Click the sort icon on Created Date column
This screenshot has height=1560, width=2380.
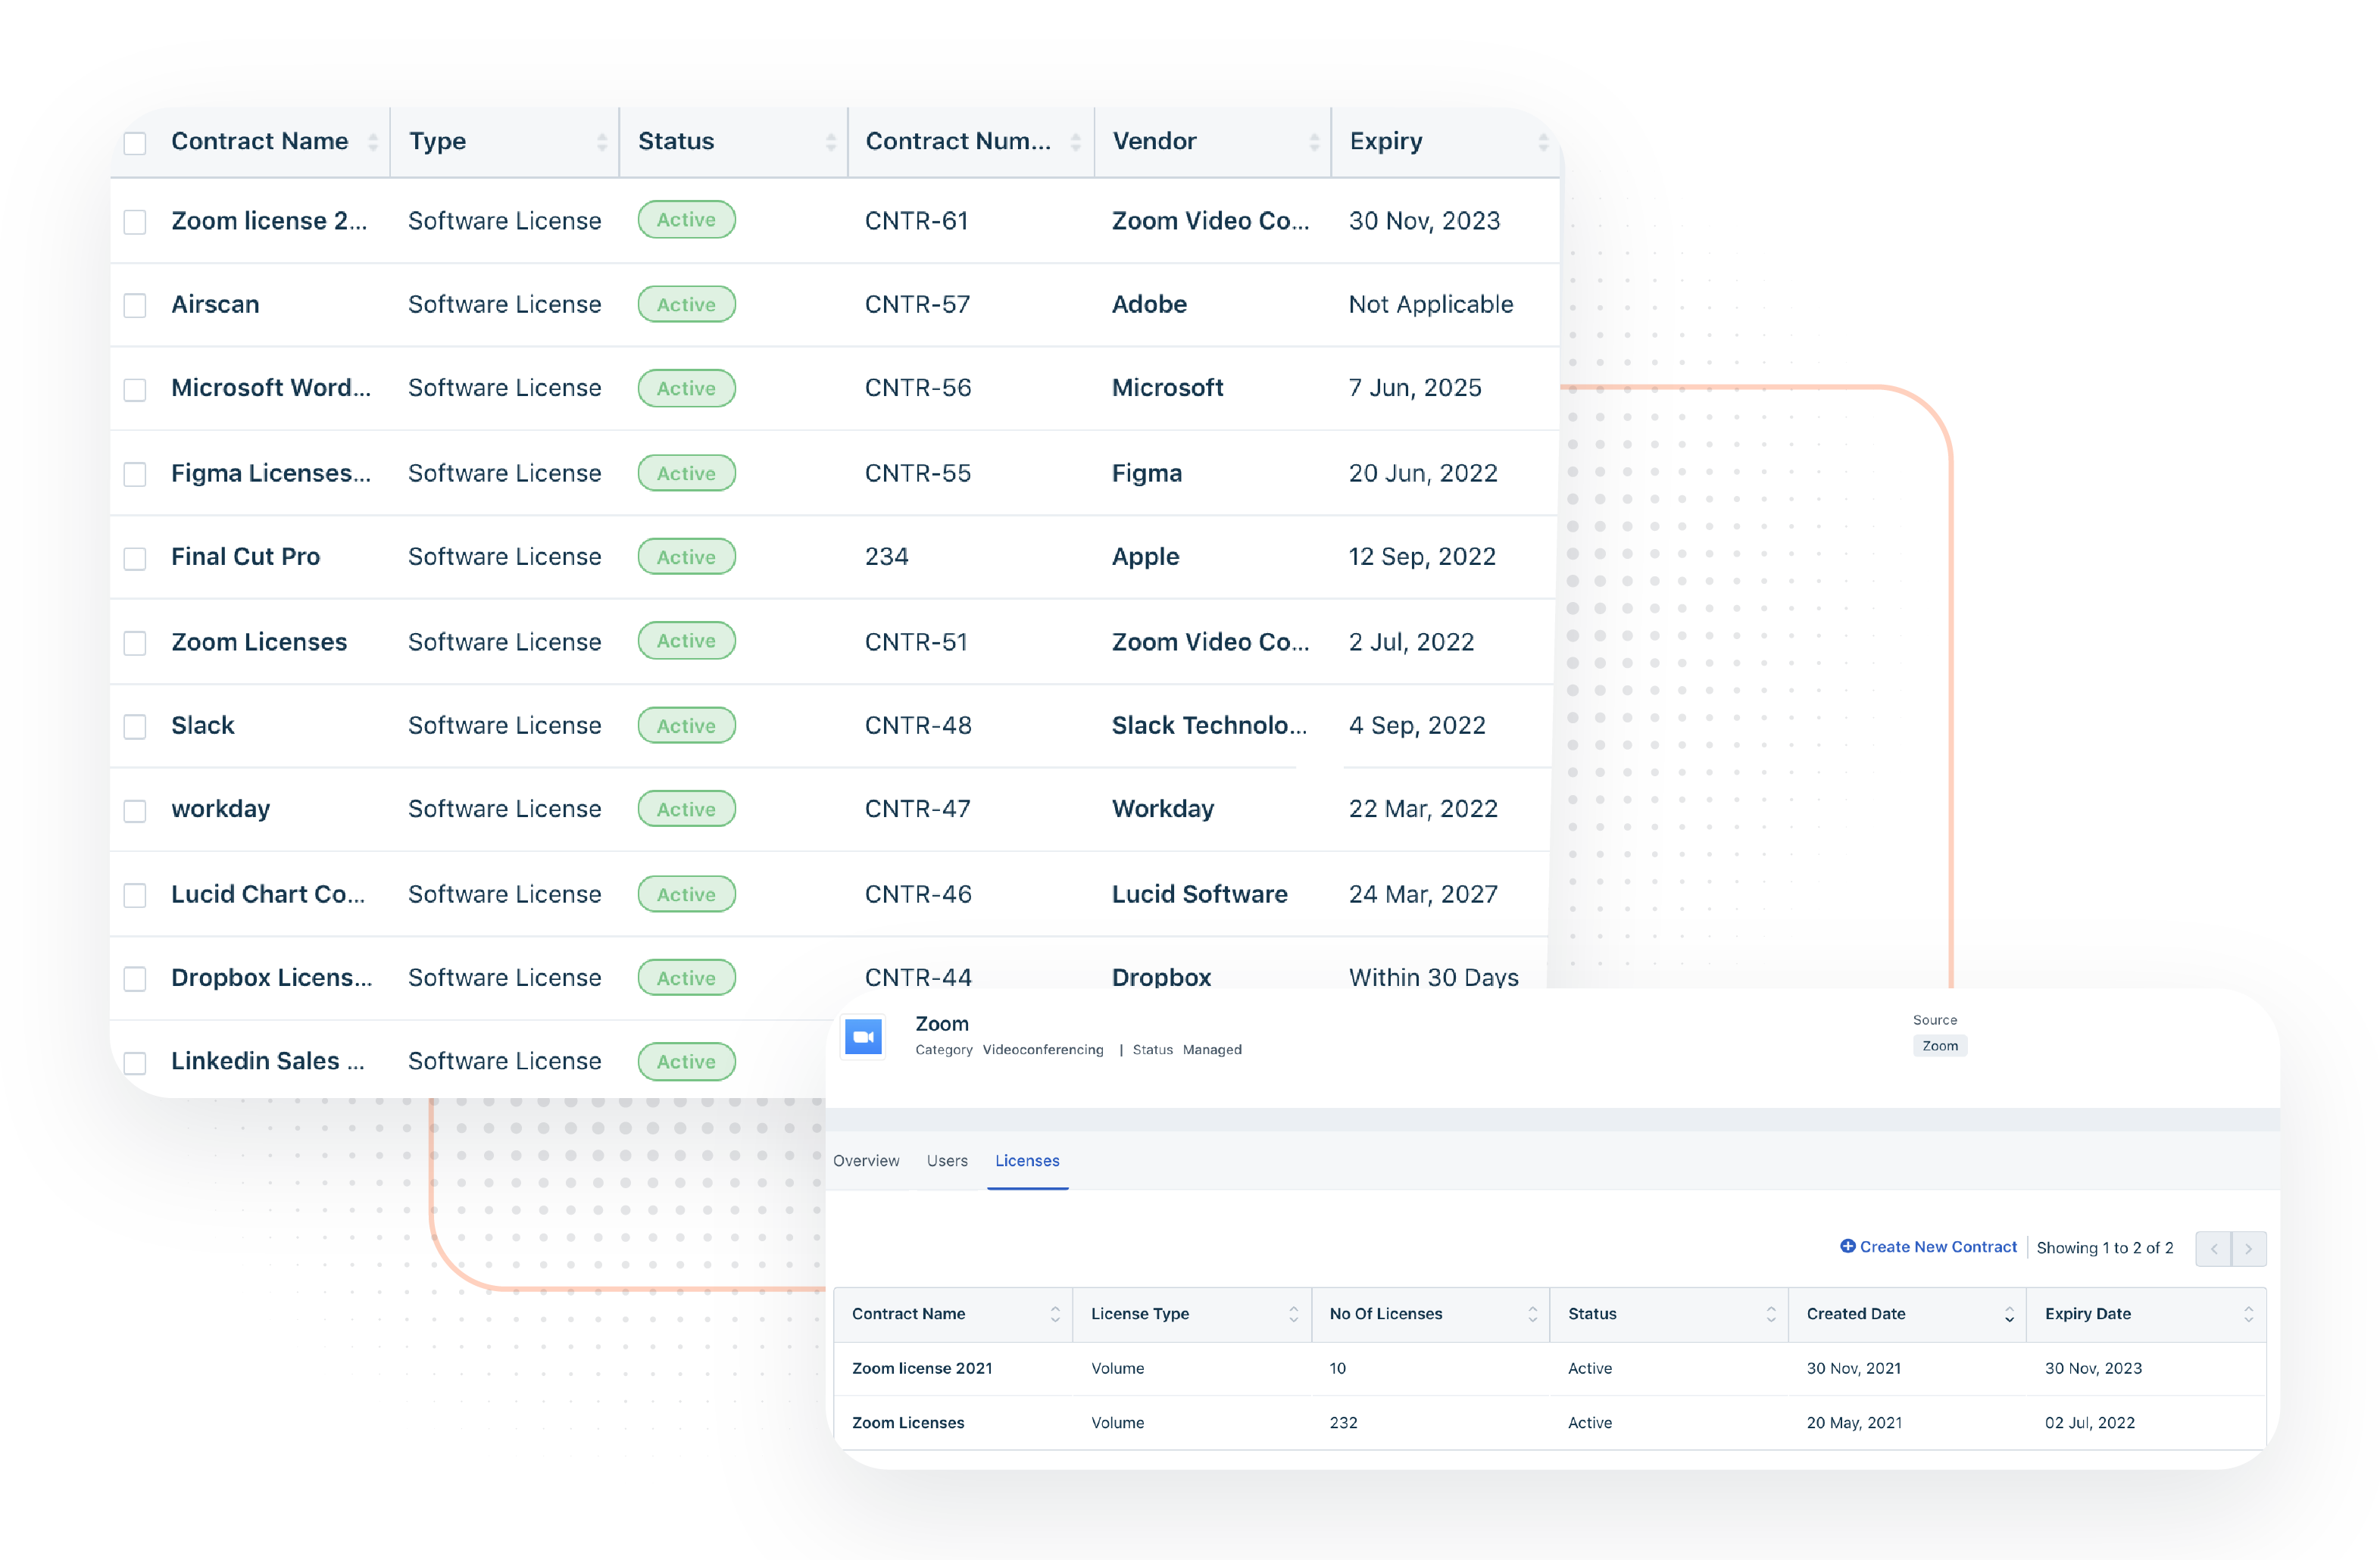(2012, 1314)
